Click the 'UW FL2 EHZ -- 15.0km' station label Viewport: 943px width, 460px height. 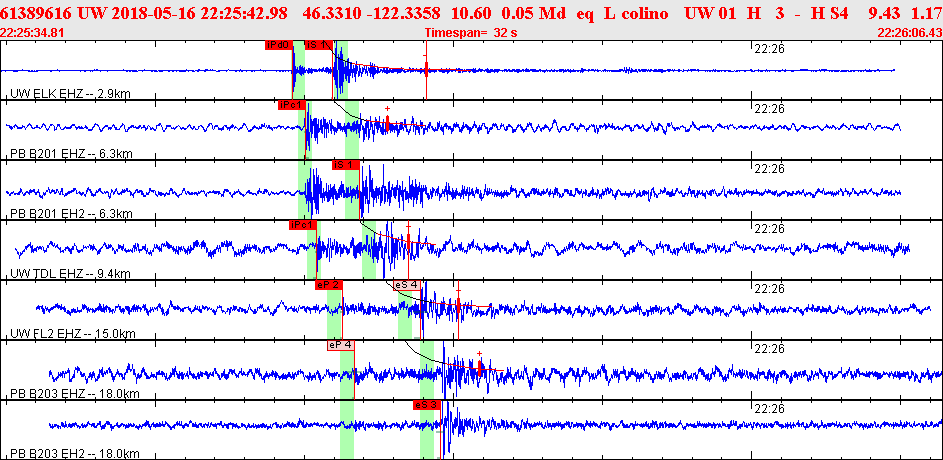coord(73,334)
